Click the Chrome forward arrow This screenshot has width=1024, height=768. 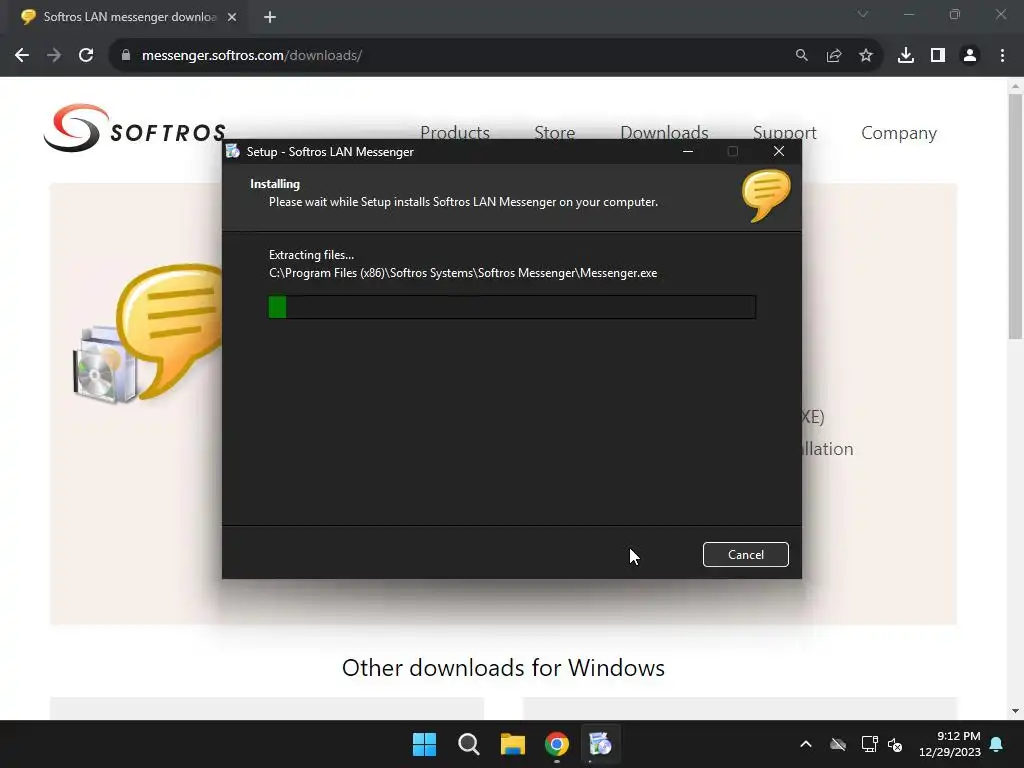point(54,56)
